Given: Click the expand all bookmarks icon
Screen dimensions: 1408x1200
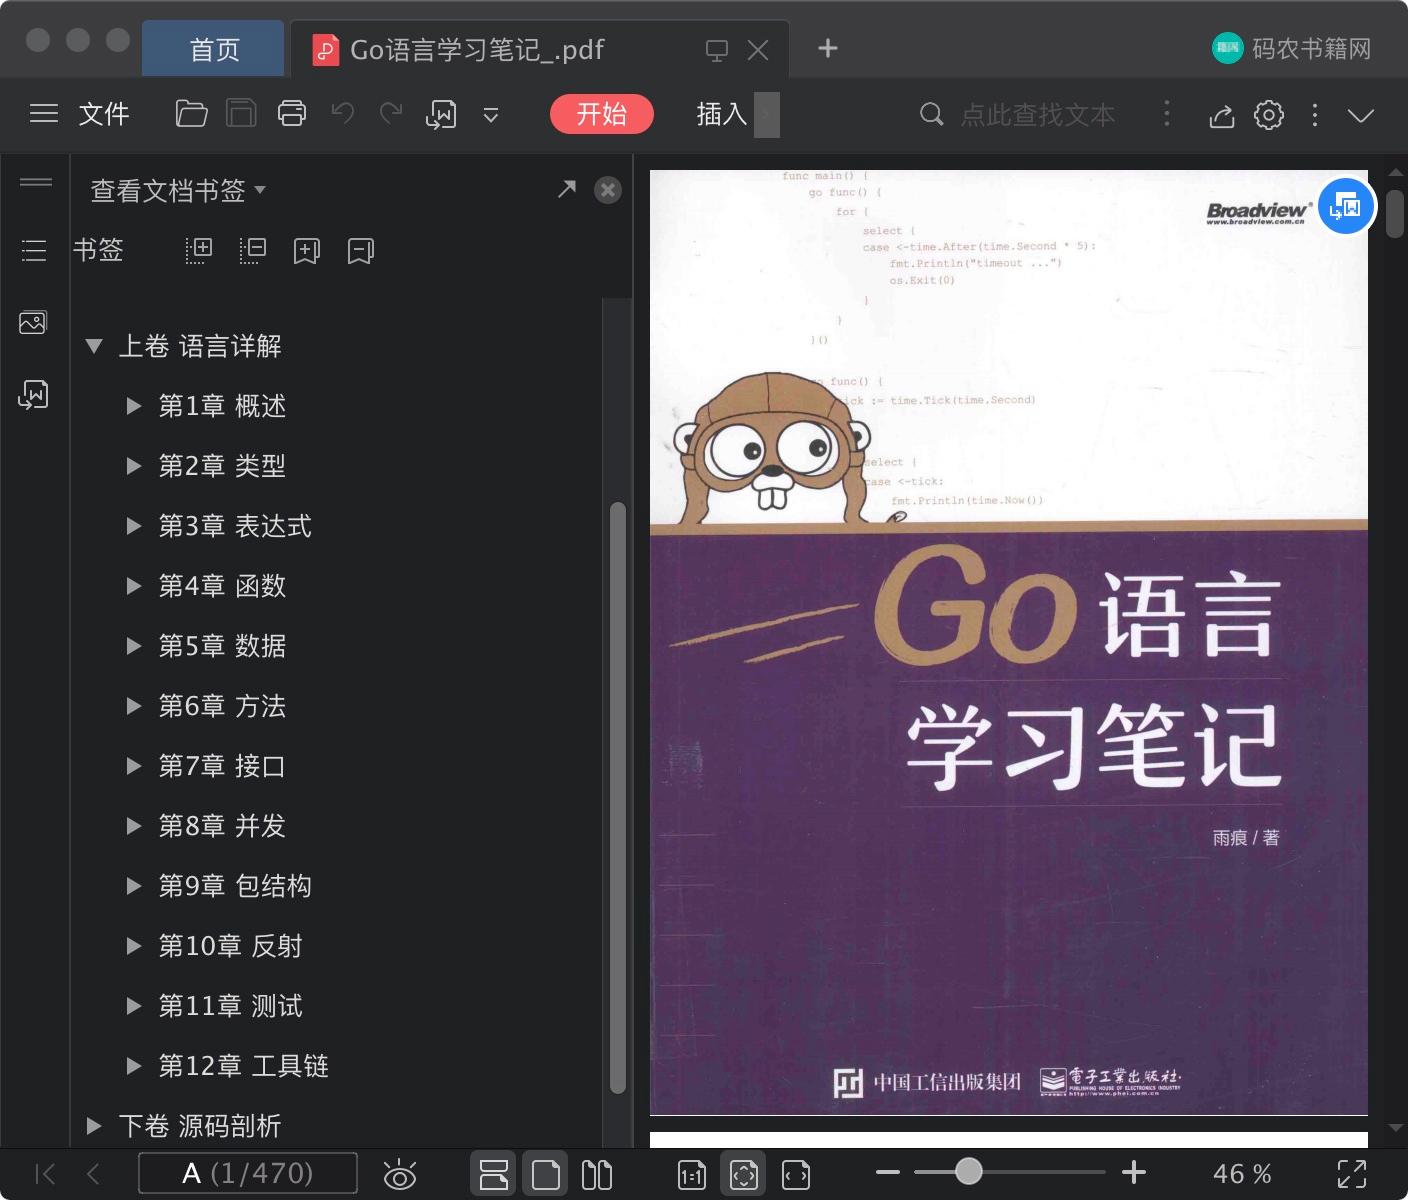Looking at the screenshot, I should 199,250.
